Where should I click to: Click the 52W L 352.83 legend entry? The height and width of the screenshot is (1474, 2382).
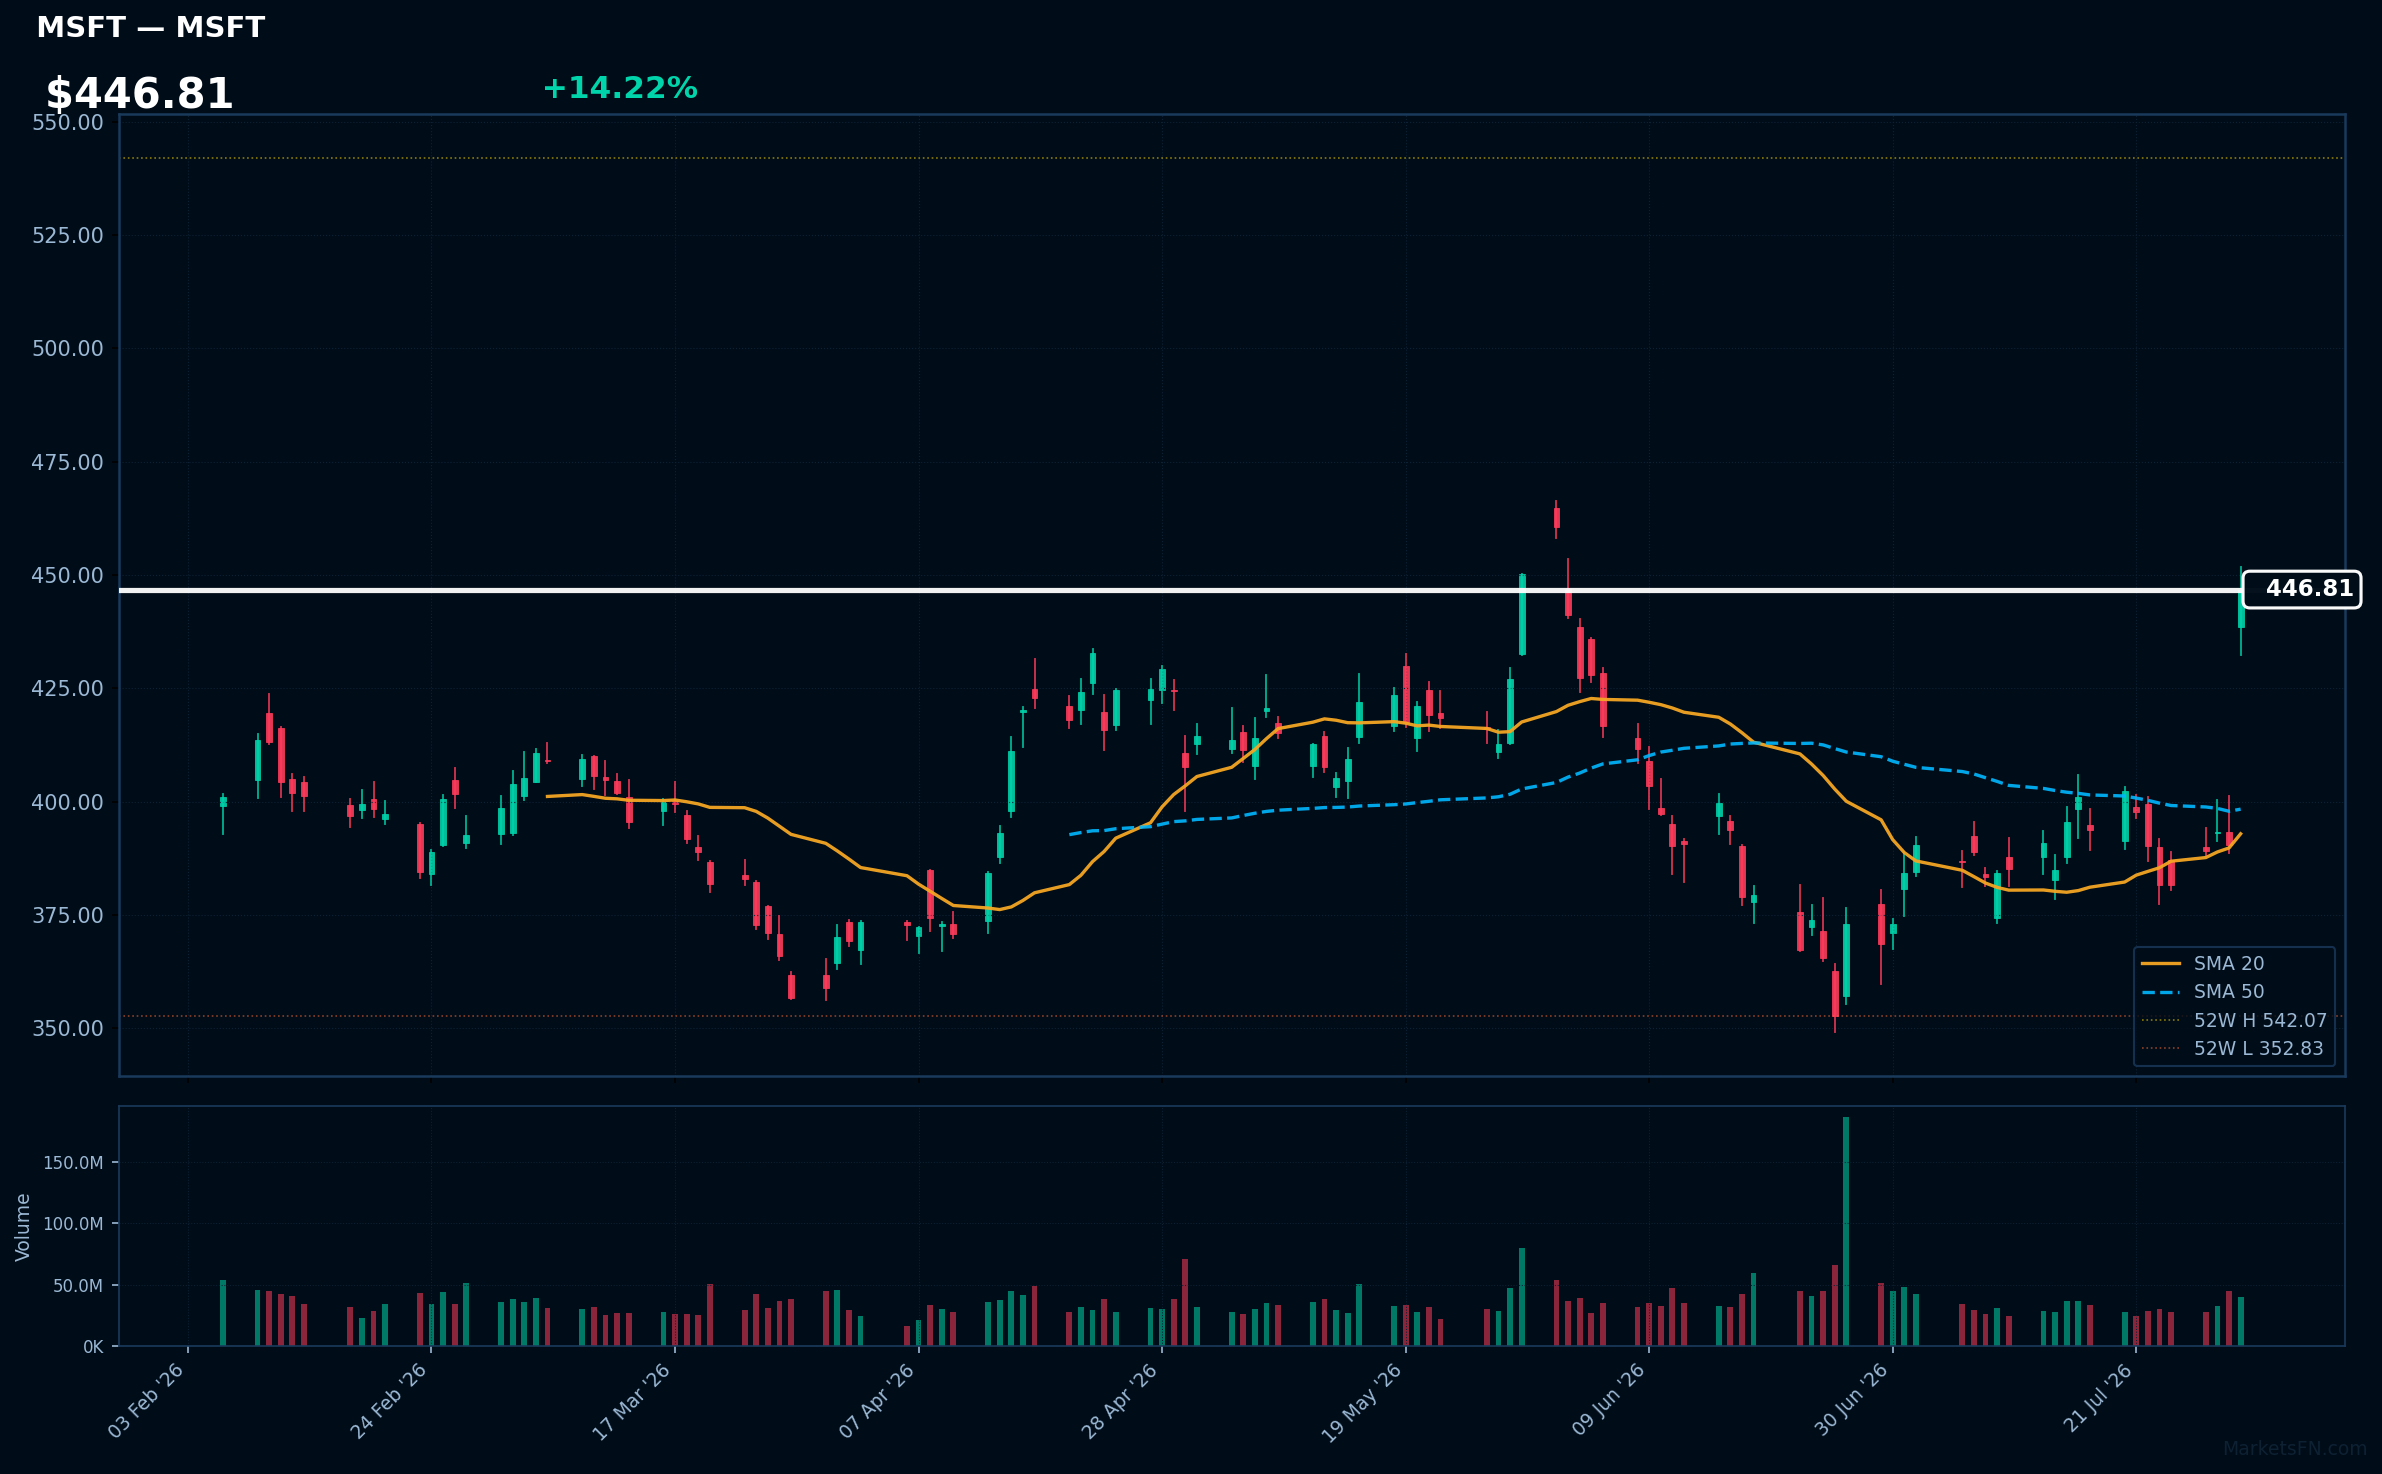pos(2232,1048)
